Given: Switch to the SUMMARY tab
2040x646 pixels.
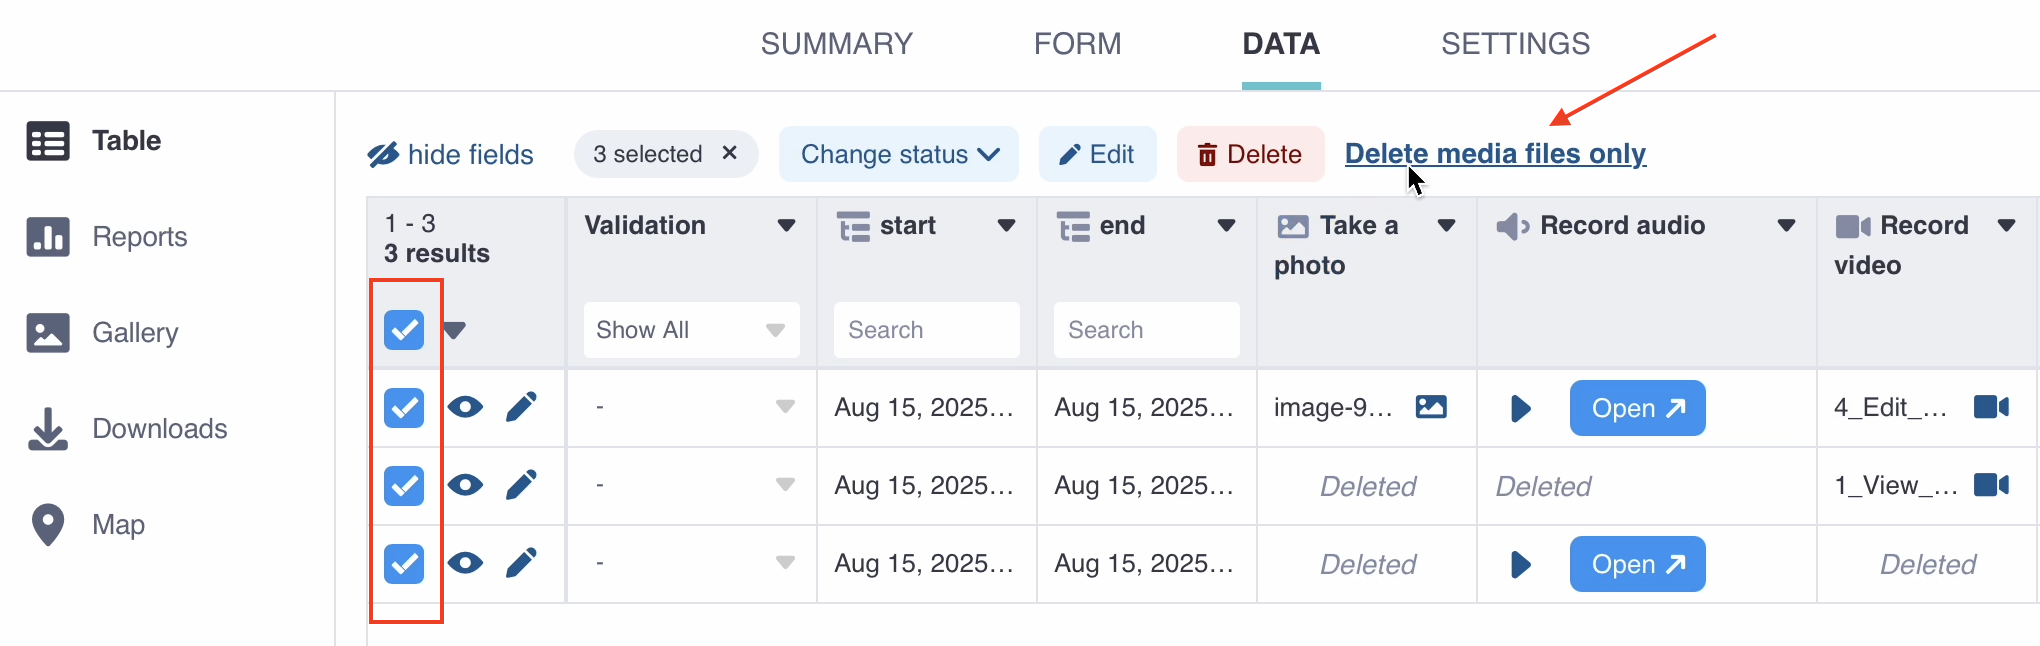Looking at the screenshot, I should point(836,44).
